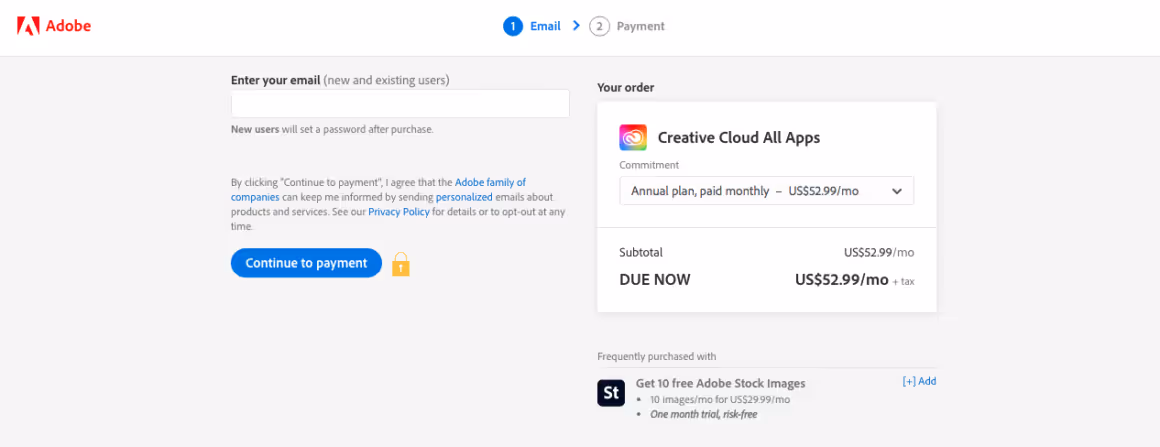Open the Privacy Policy link
This screenshot has width=1160, height=447.
(399, 212)
